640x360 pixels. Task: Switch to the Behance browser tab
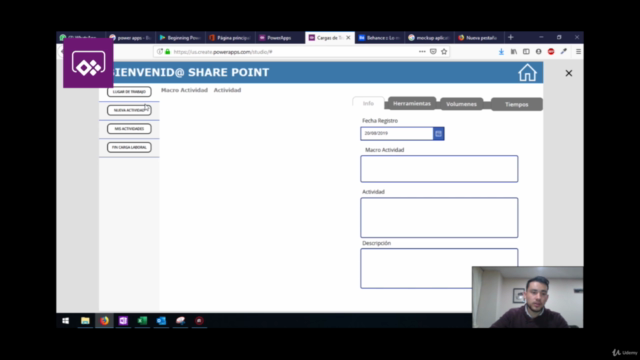click(379, 38)
